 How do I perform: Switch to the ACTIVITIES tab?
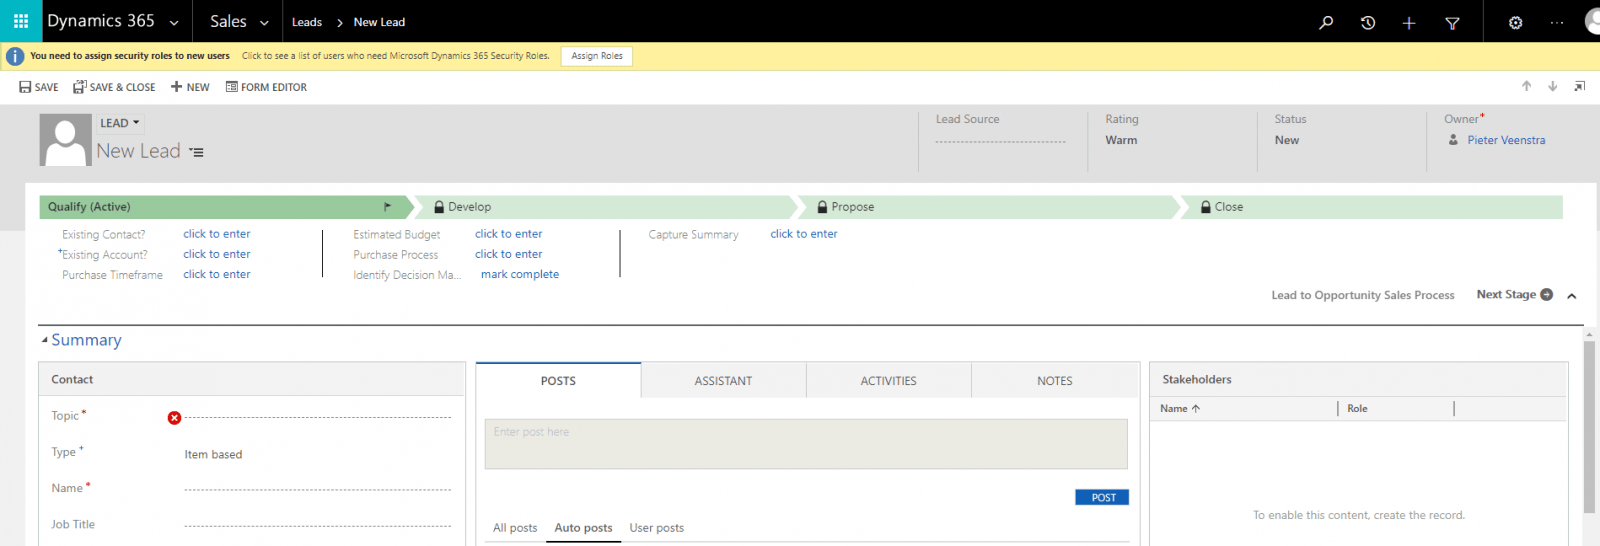click(889, 380)
